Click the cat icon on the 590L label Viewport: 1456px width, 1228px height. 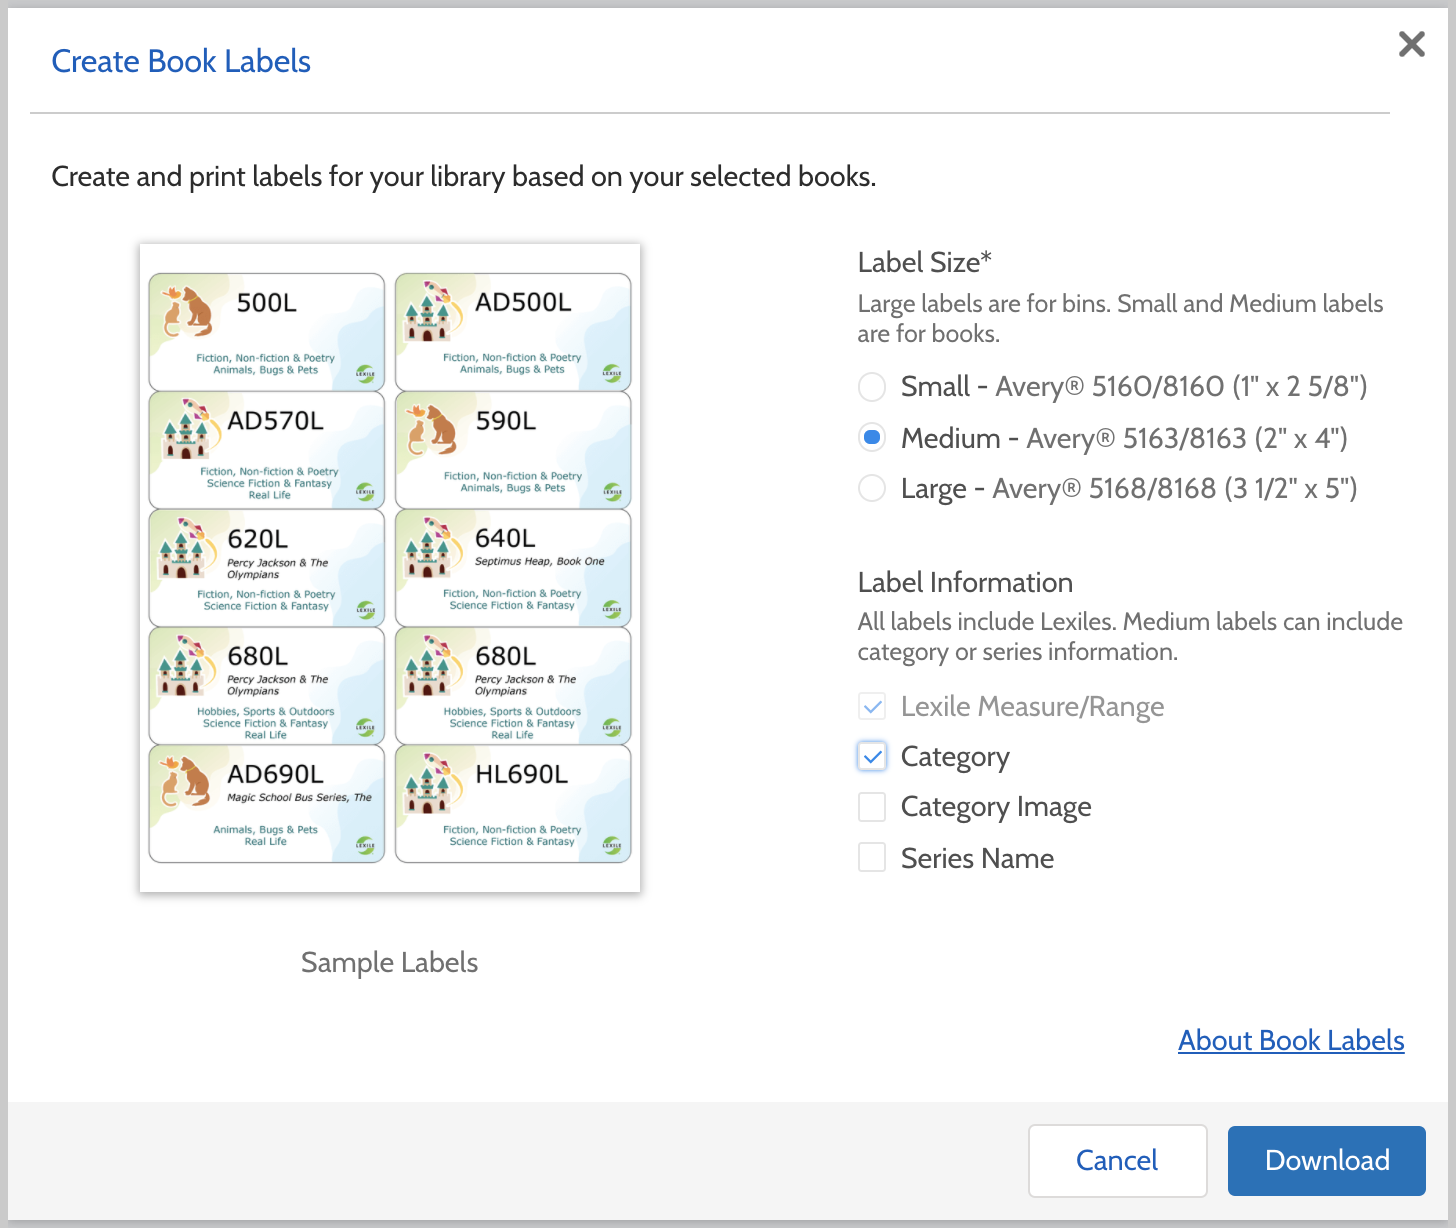click(432, 429)
